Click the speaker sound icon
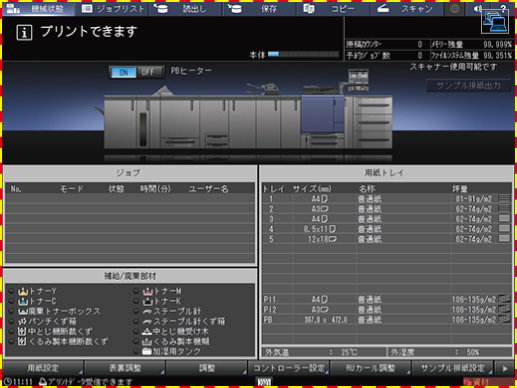 [x=477, y=9]
